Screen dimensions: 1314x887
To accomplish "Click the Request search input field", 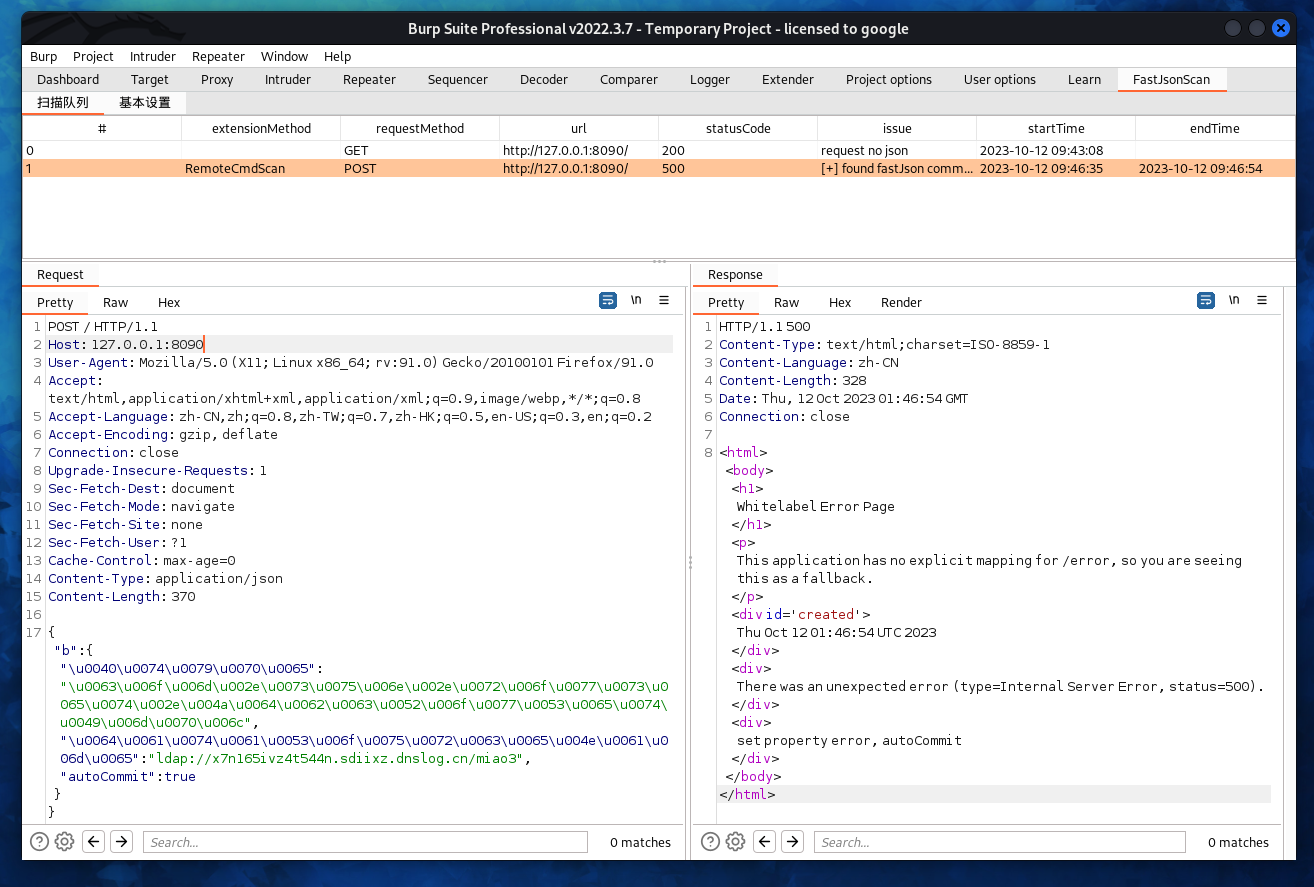I will click(x=364, y=842).
